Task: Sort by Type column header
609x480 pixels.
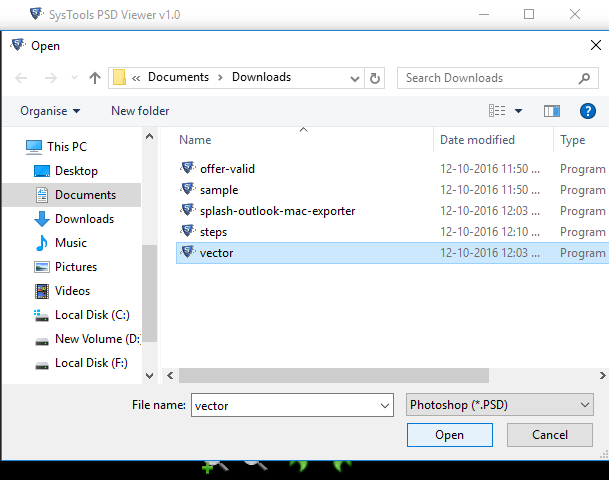Action: pyautogui.click(x=572, y=140)
